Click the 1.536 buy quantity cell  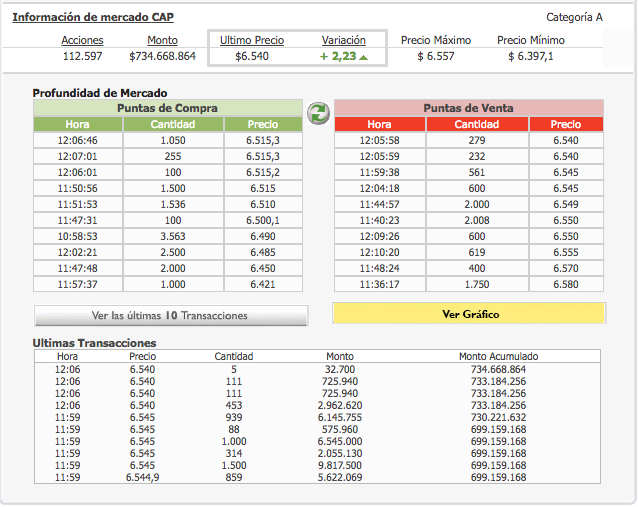coord(173,204)
